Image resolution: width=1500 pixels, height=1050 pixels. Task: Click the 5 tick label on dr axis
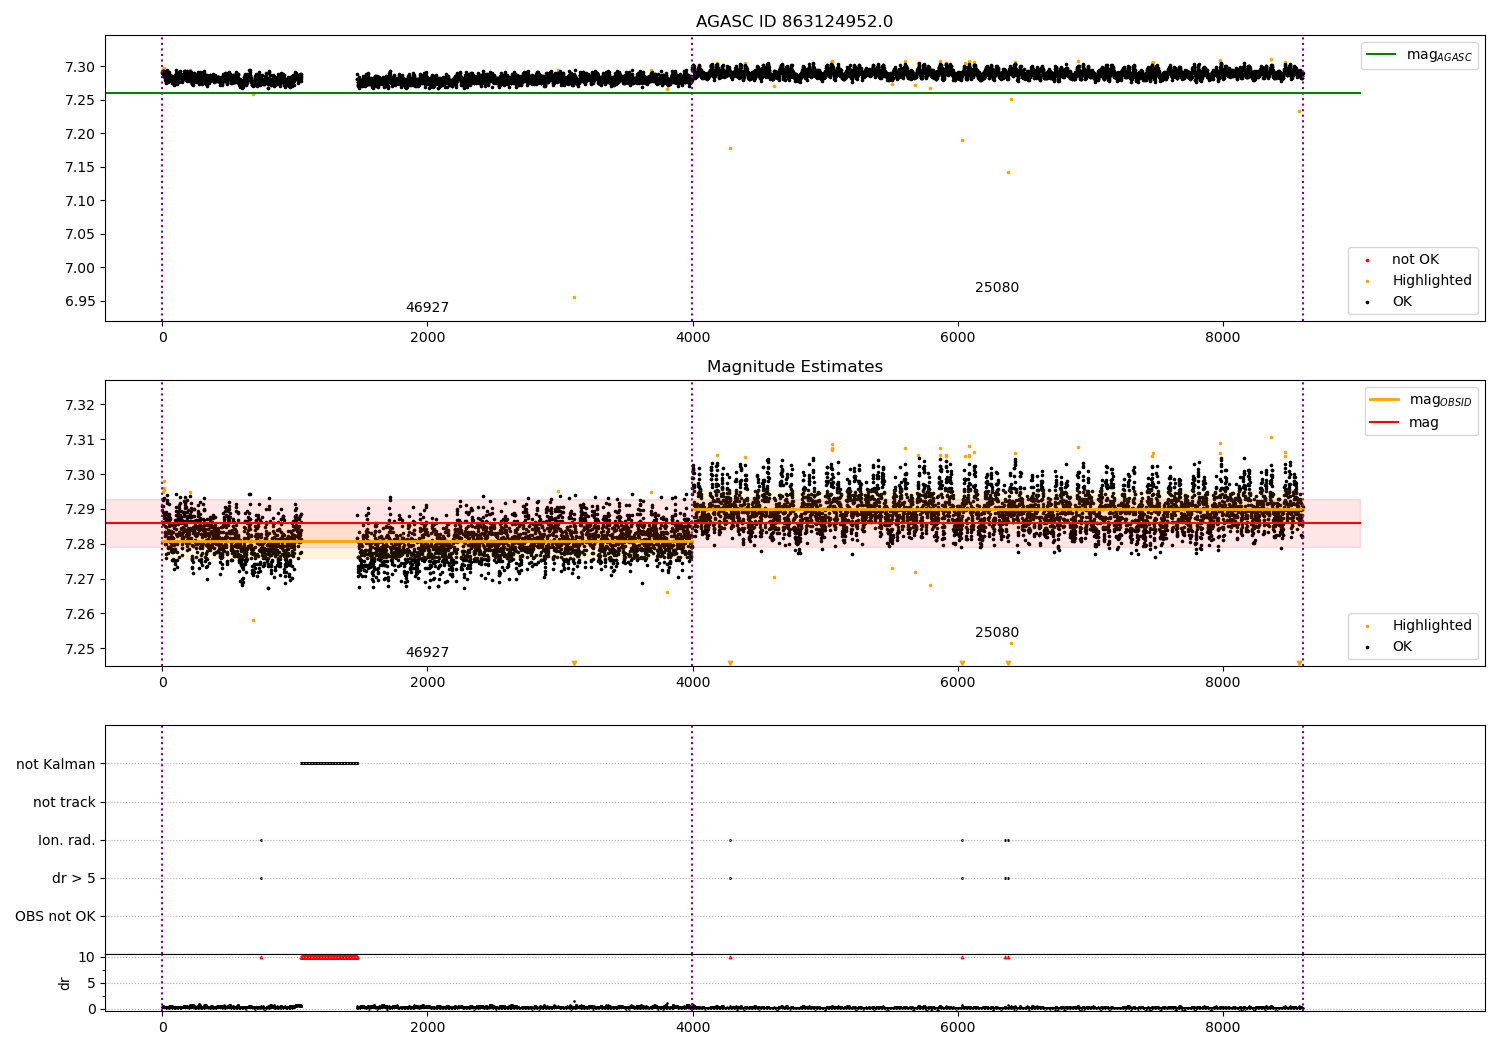coord(91,984)
